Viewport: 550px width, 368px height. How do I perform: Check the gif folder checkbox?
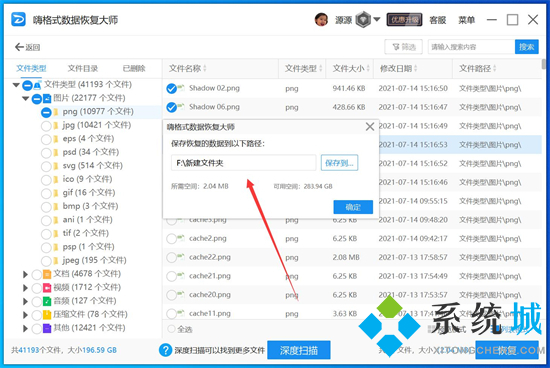[x=46, y=194]
